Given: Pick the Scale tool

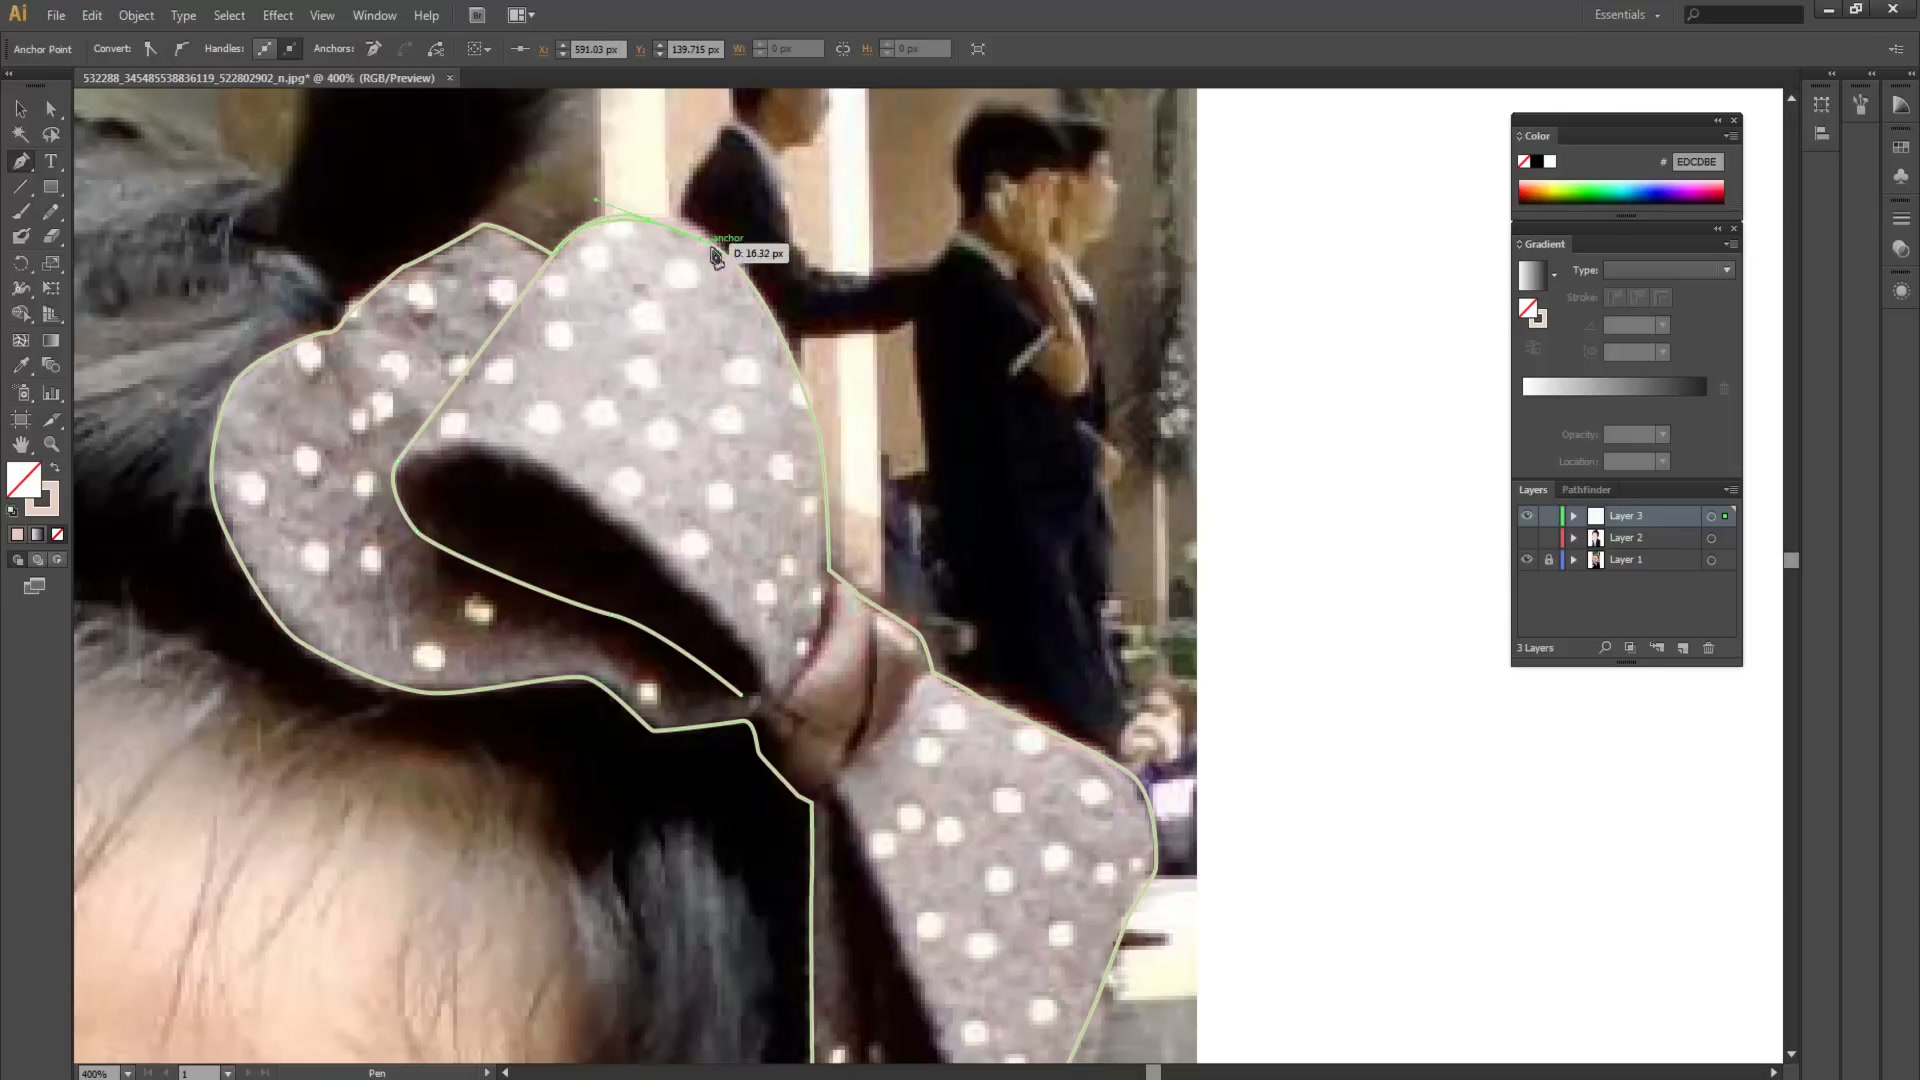Looking at the screenshot, I should [x=51, y=264].
